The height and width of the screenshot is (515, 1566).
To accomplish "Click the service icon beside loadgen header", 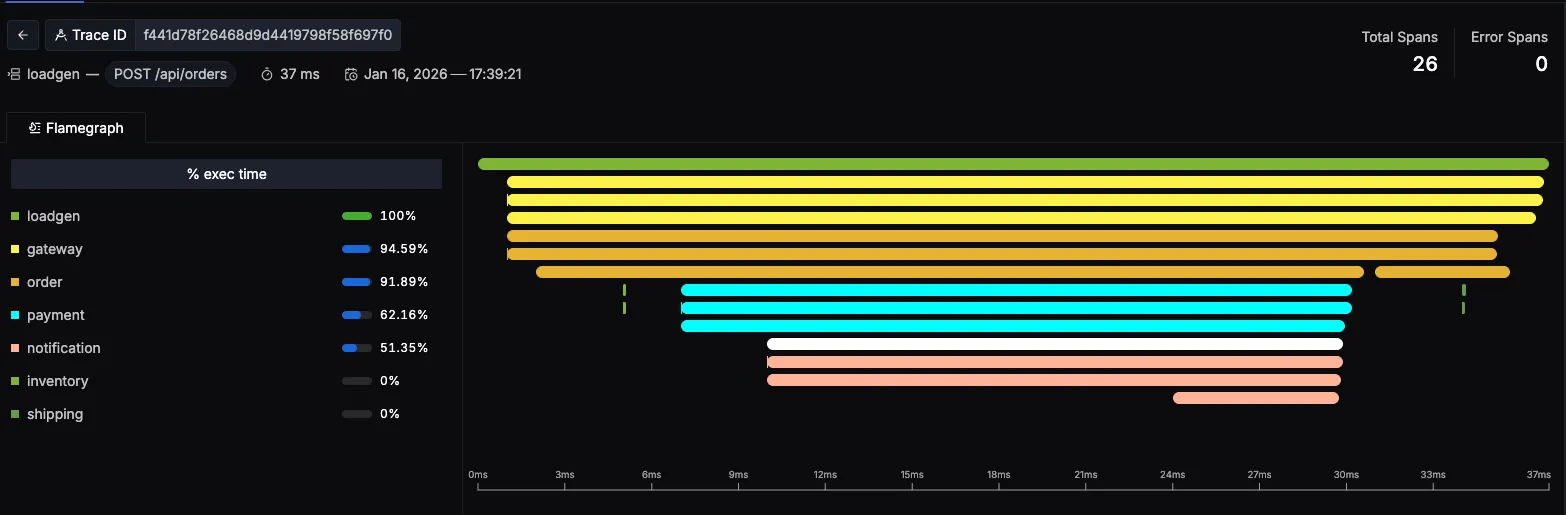I will coord(15,74).
